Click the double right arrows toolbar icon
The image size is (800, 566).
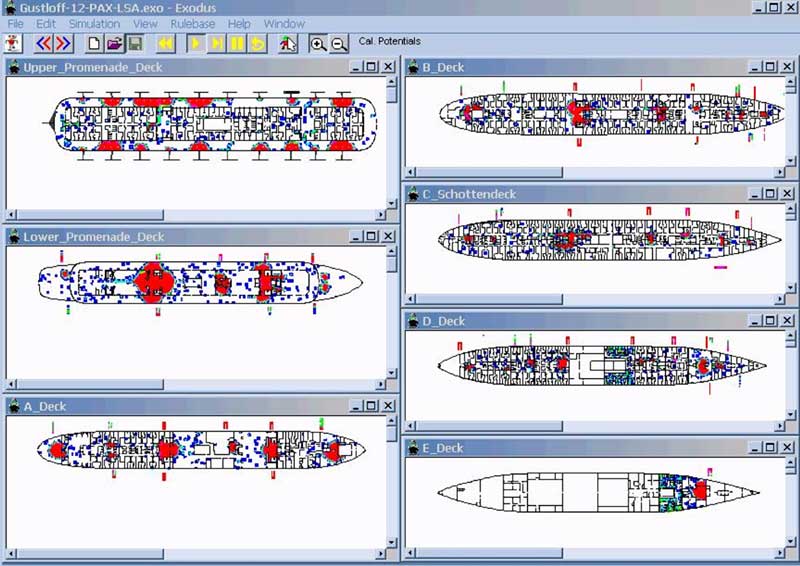[x=64, y=43]
